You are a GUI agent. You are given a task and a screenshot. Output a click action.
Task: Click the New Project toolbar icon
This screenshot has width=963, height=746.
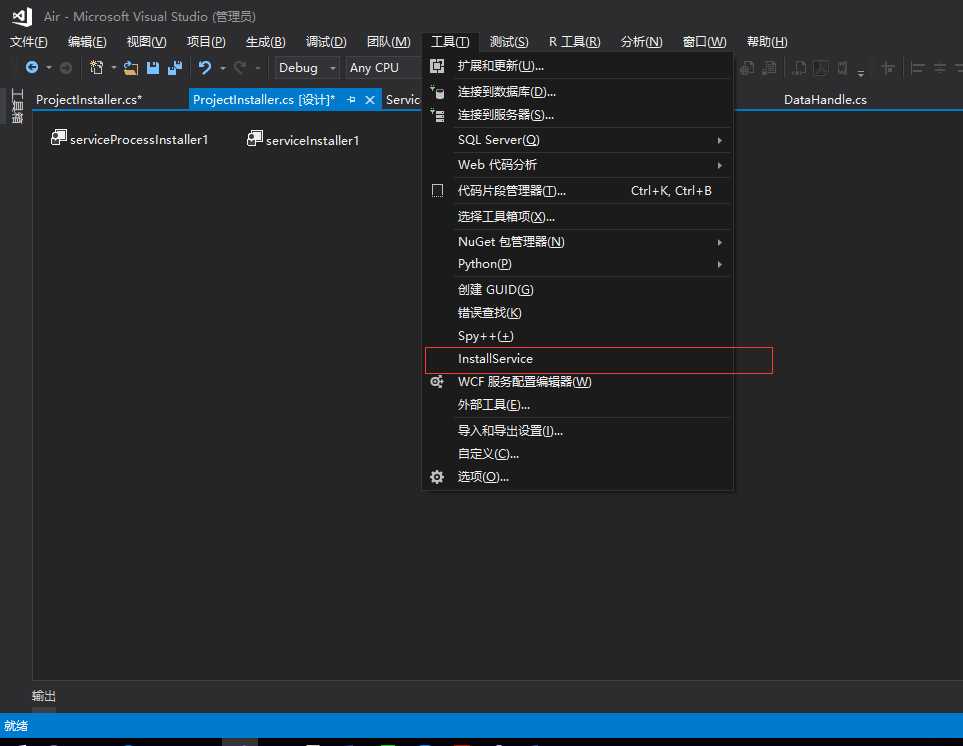pyautogui.click(x=96, y=68)
